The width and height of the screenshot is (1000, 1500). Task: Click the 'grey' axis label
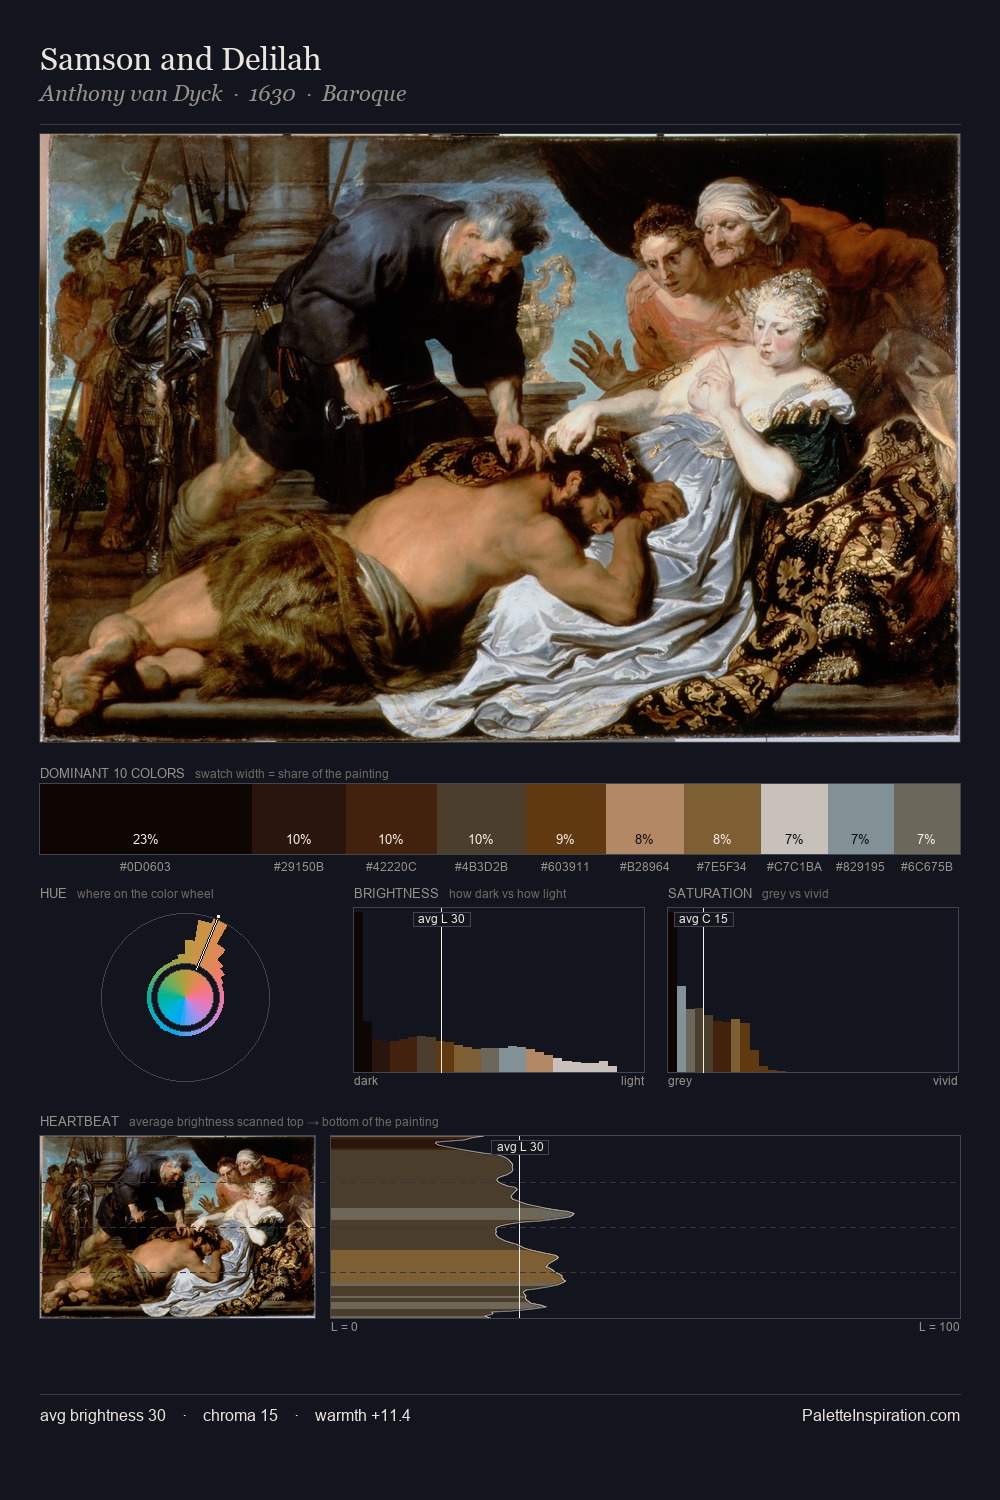tap(680, 1080)
